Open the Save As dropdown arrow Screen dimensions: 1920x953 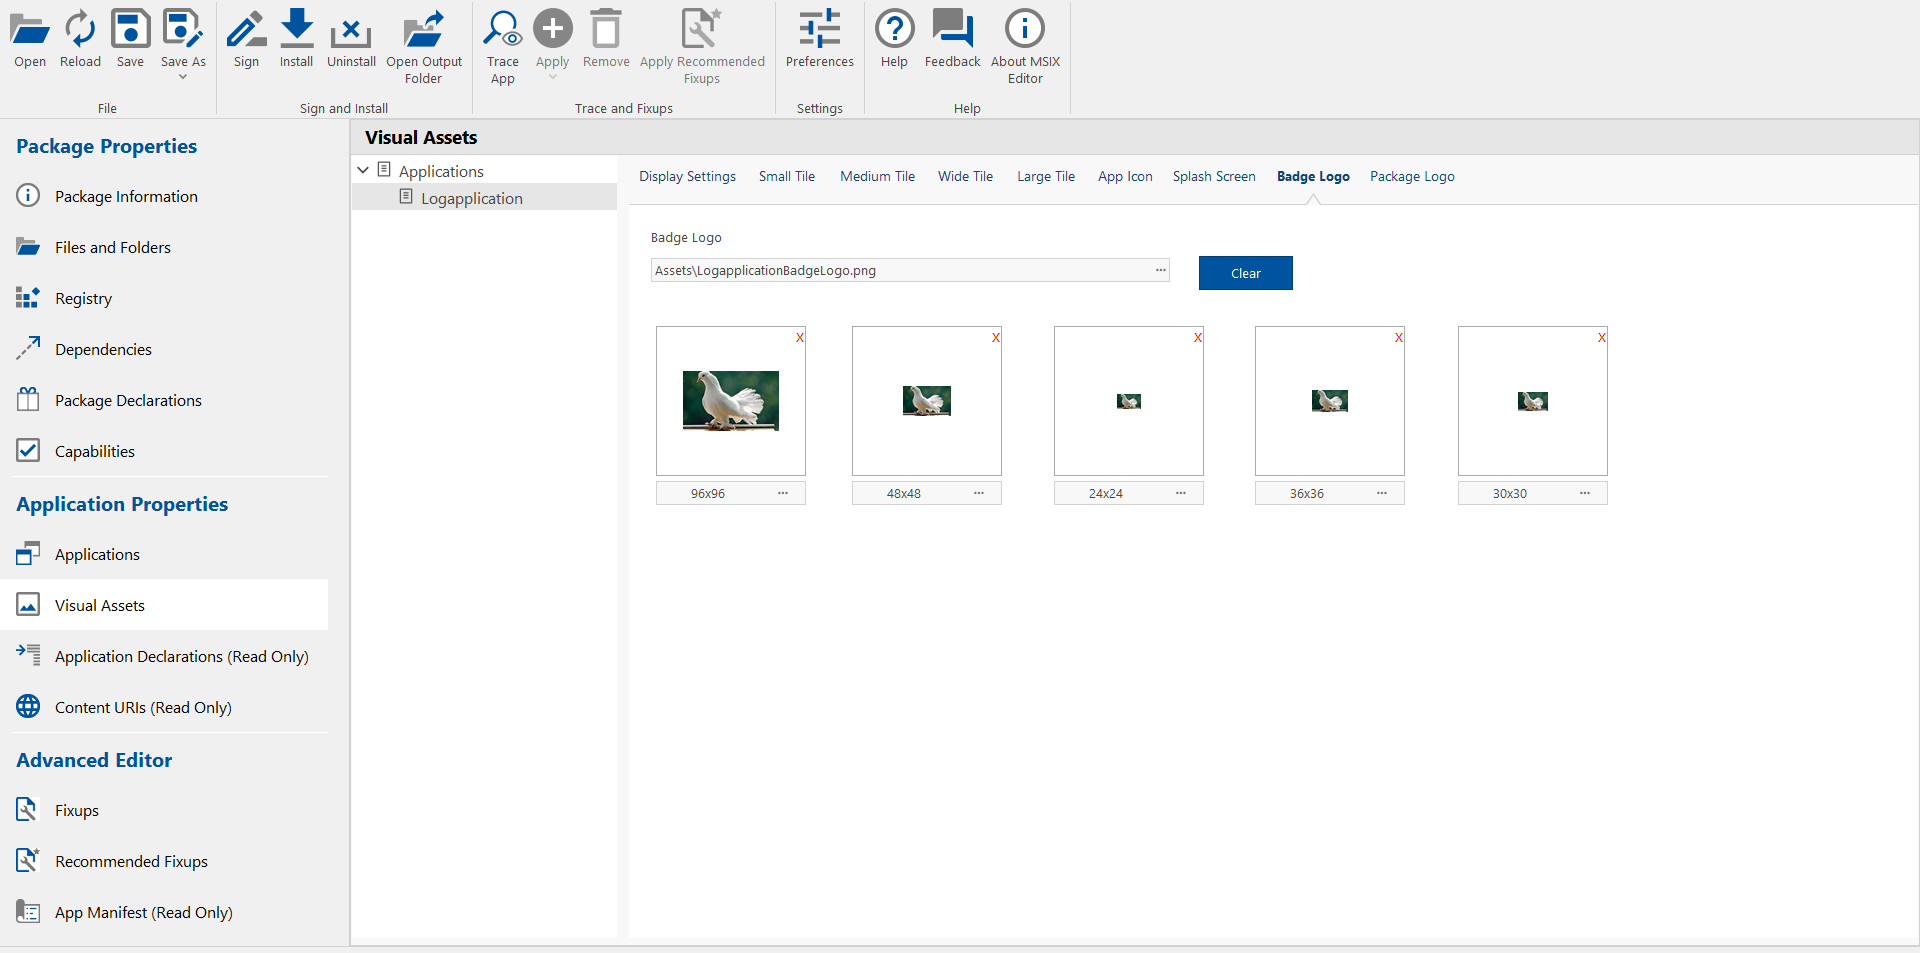[x=183, y=77]
